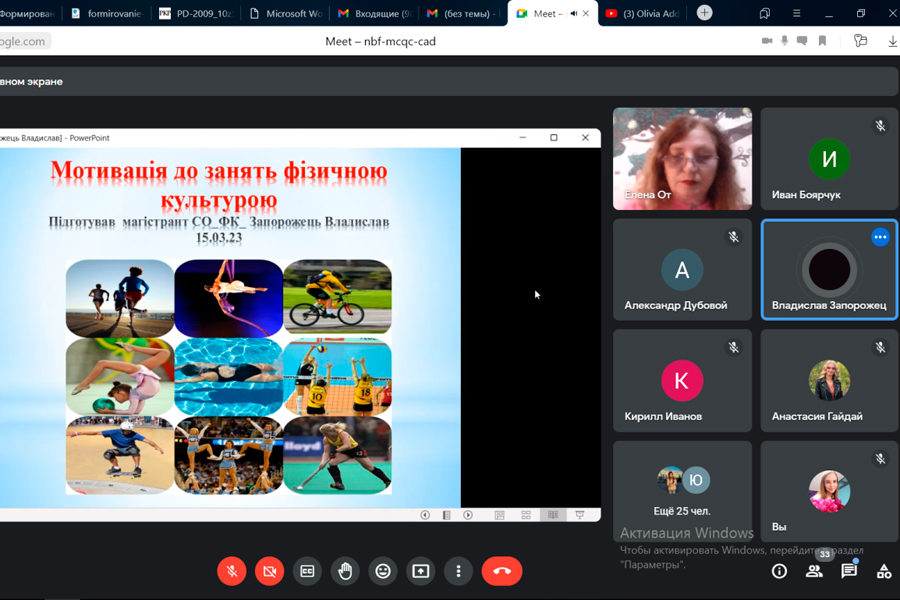Unmute microphone in Meet call controls
Screen dimensions: 900x600
232,571
